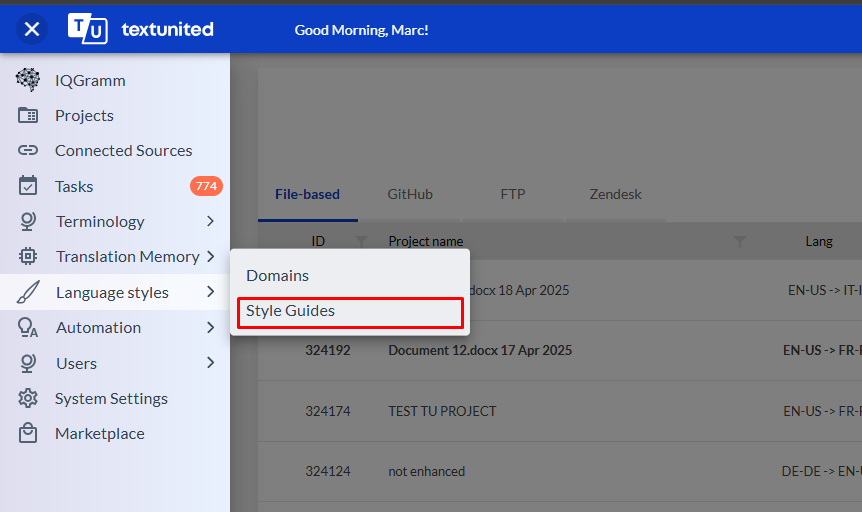This screenshot has height=512, width=862.
Task: Click the System Settings gear icon
Action: coord(27,398)
